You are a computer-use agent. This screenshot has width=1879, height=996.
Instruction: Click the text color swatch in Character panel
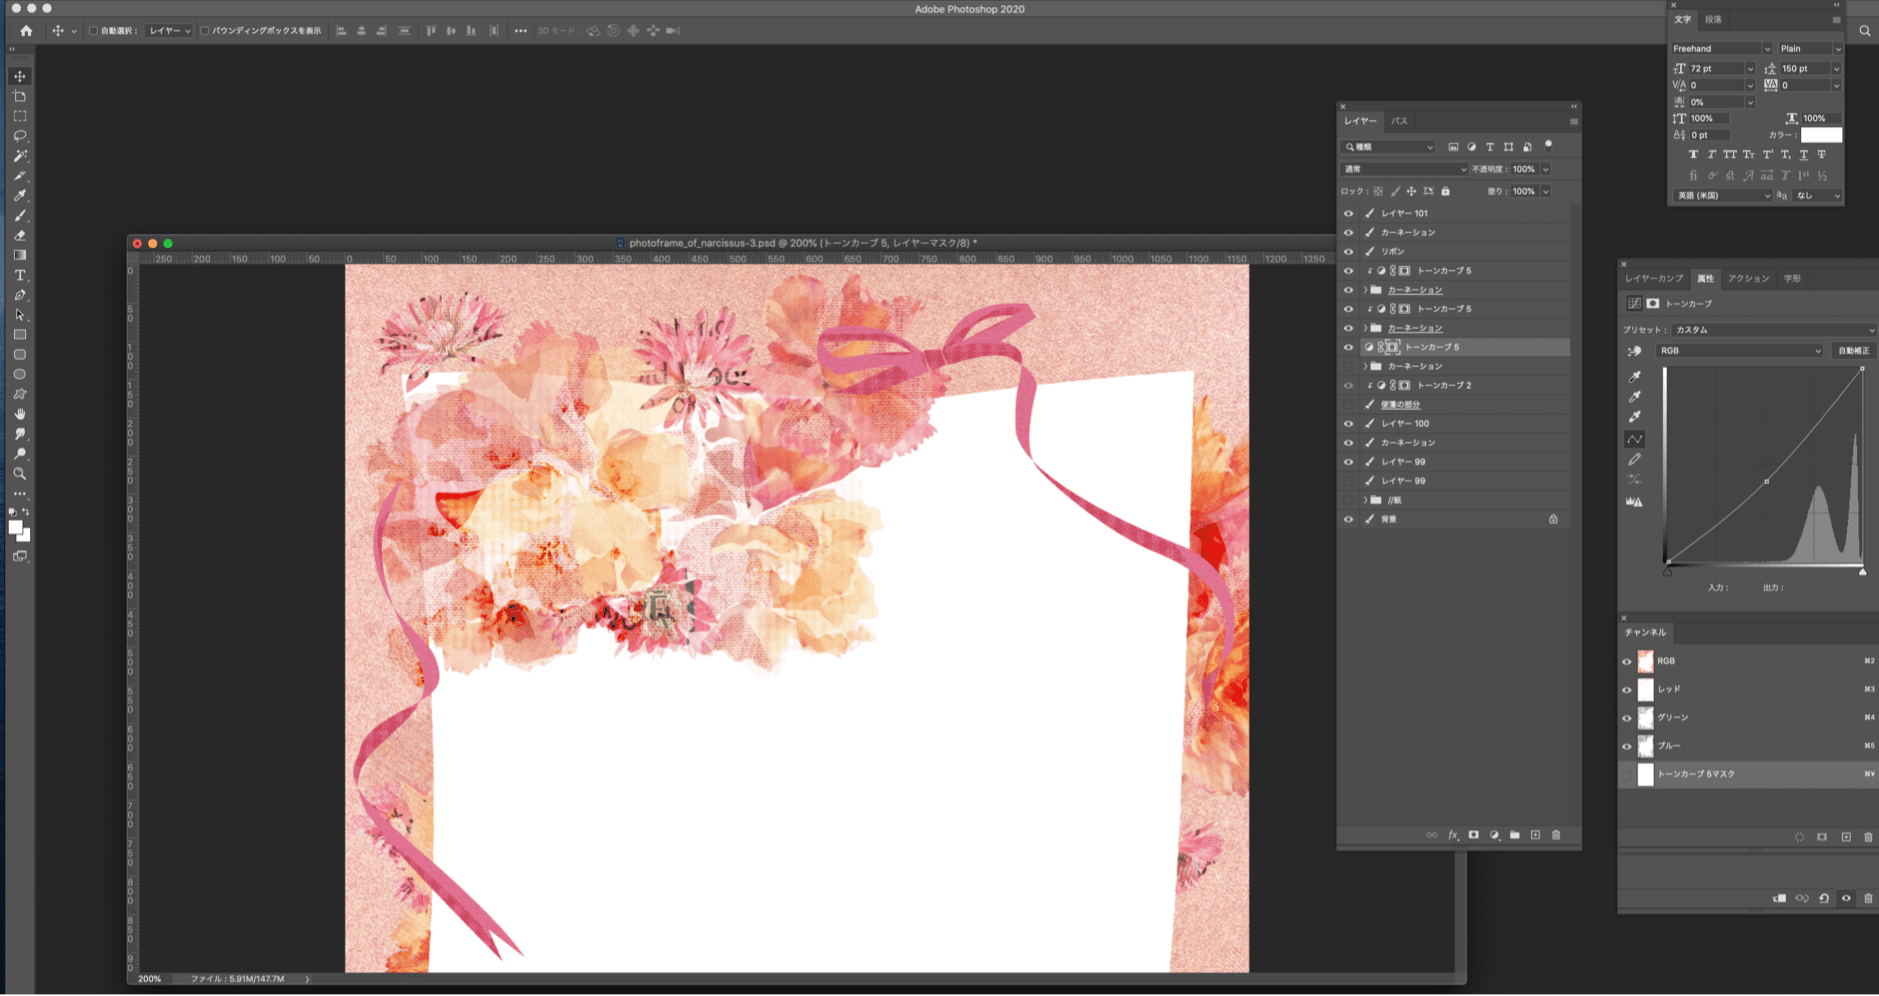[x=1821, y=135]
